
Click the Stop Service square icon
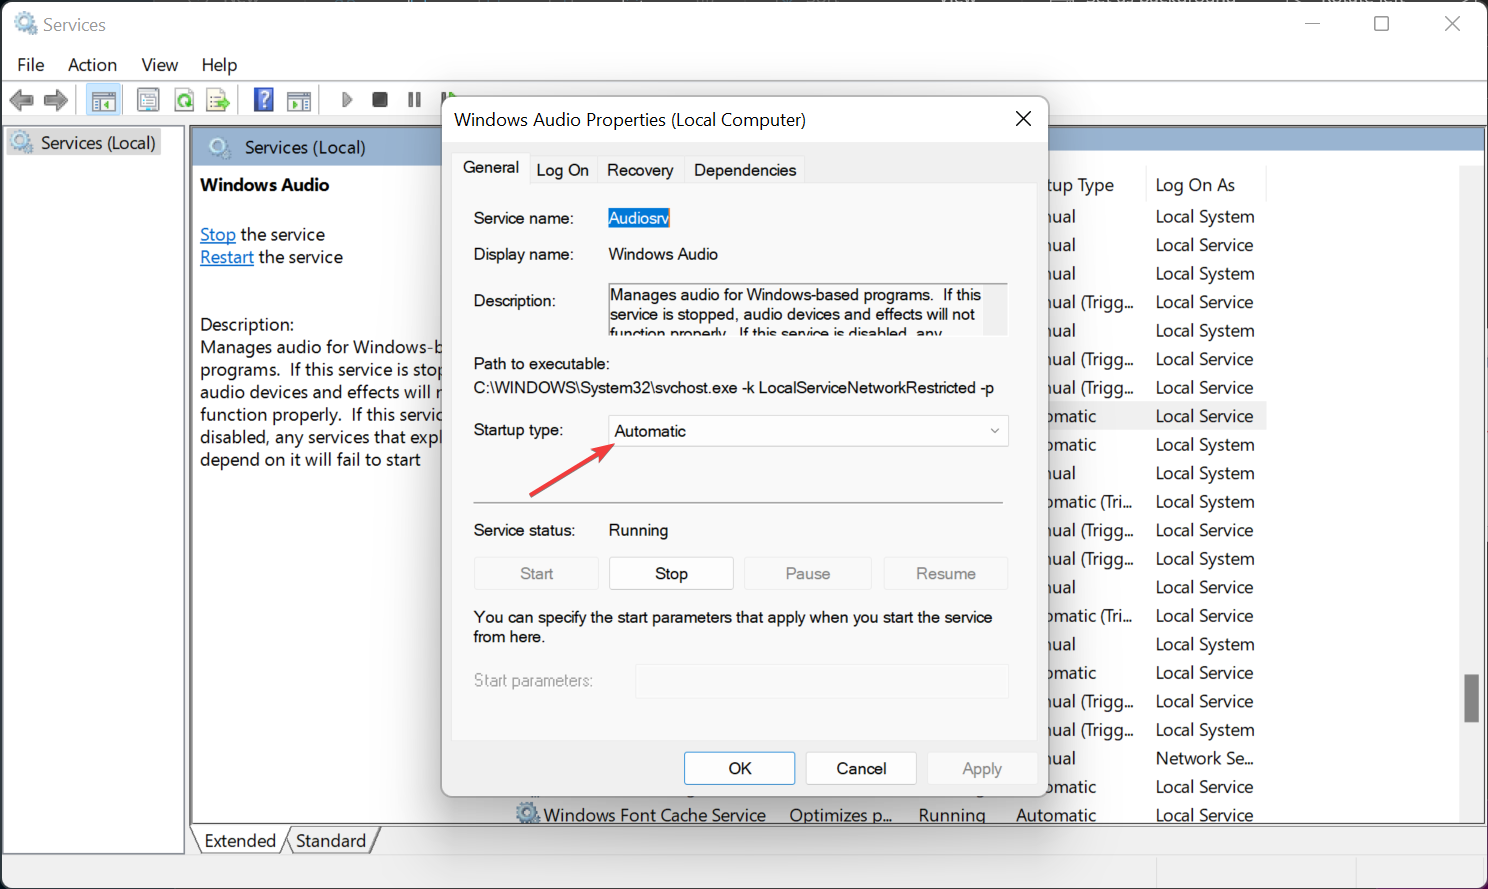380,100
